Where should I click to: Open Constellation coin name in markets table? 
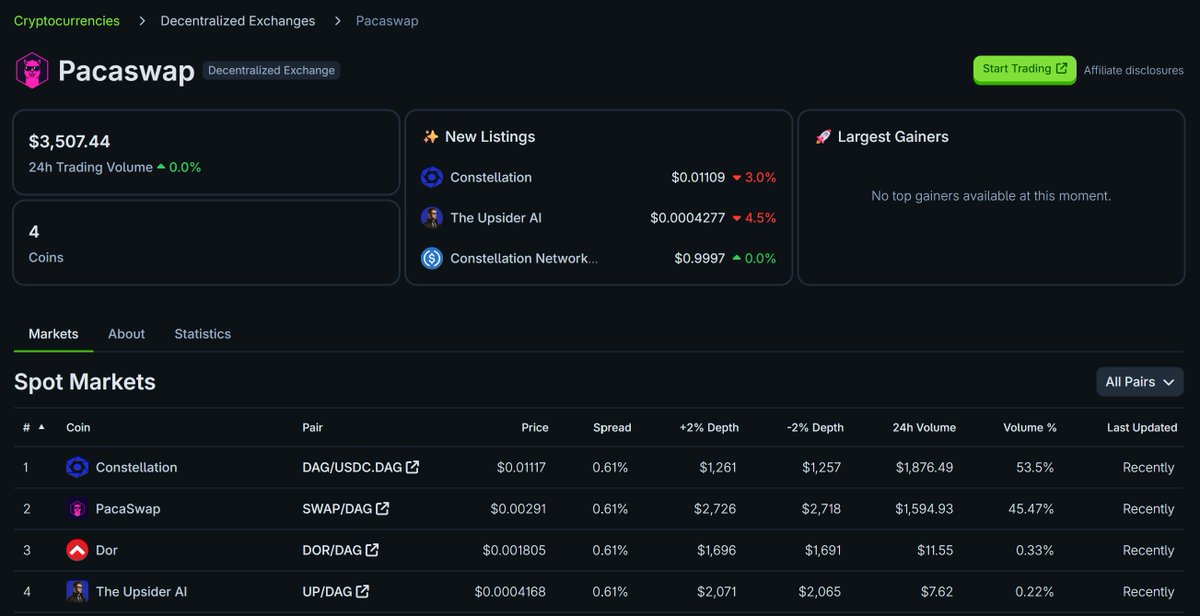136,467
